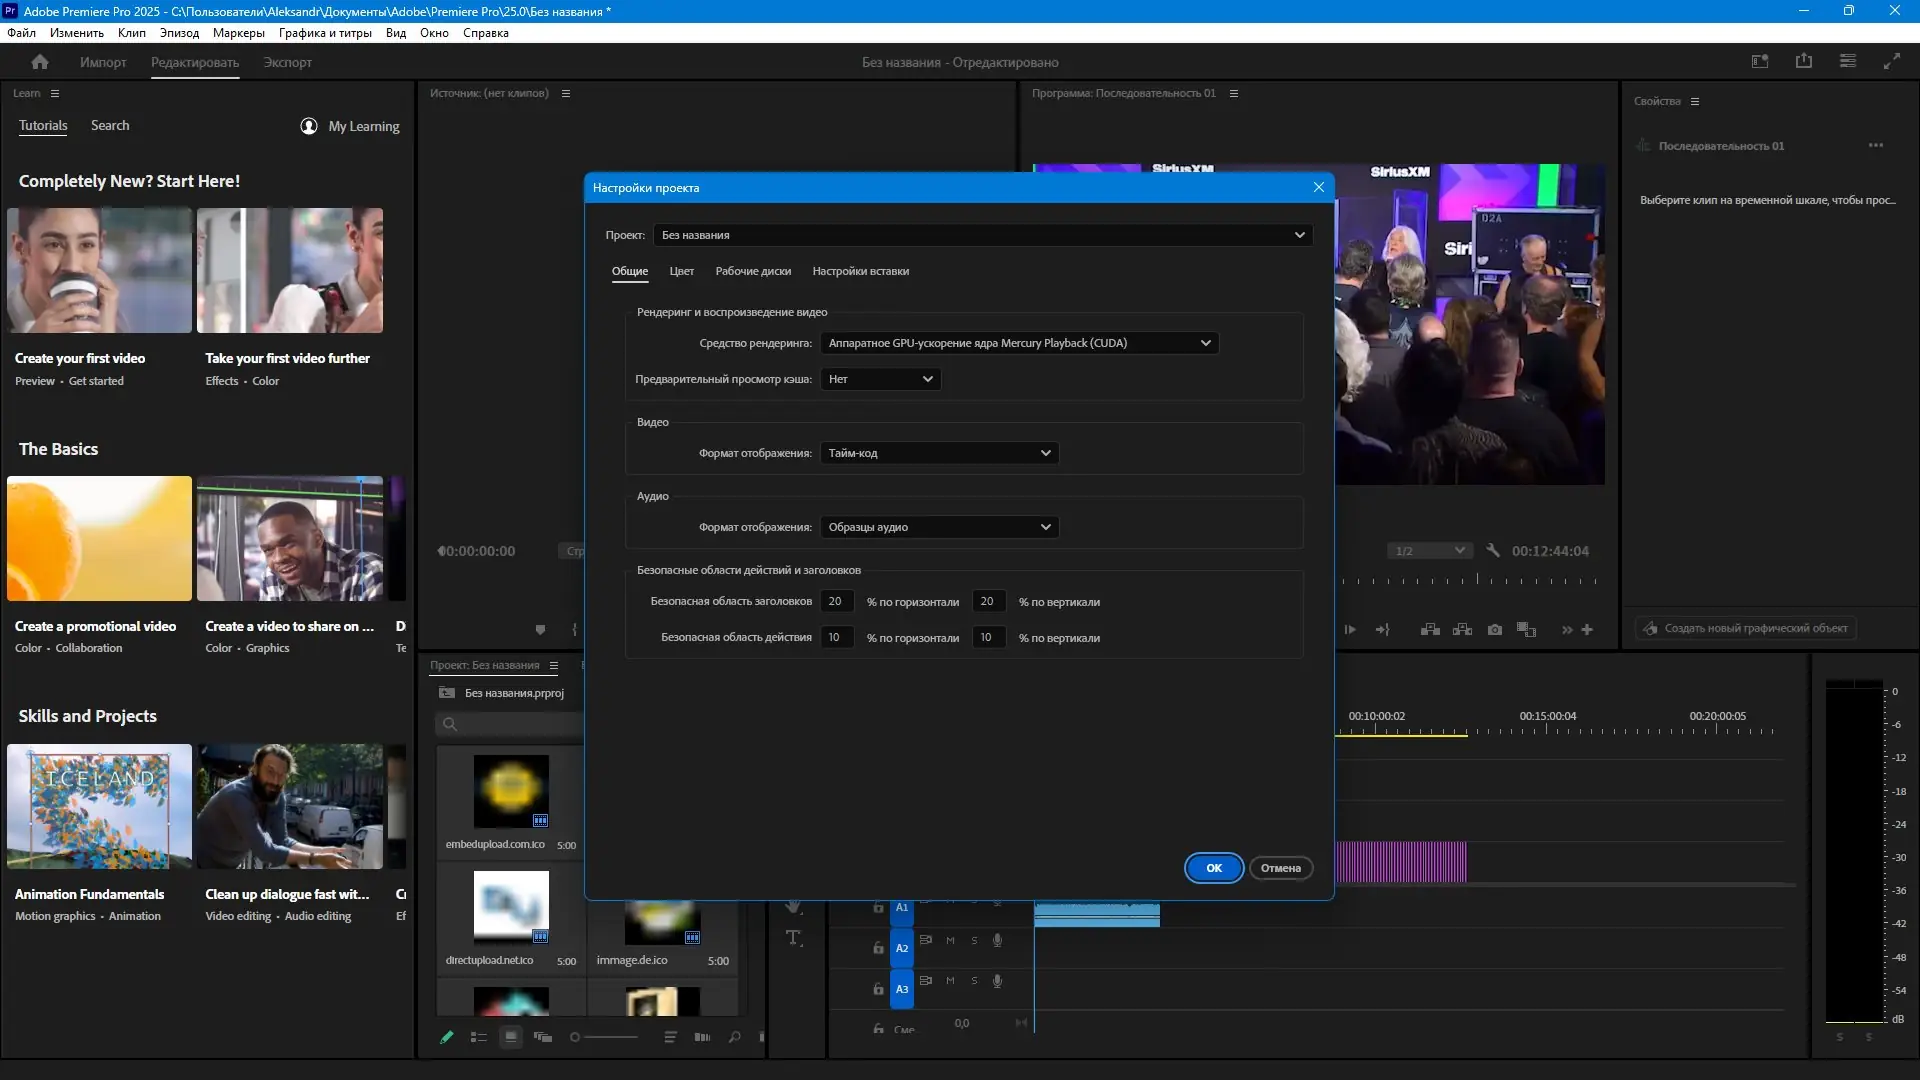Viewport: 1920px width, 1080px height.
Task: Open the Эпизод menu
Action: 179,33
